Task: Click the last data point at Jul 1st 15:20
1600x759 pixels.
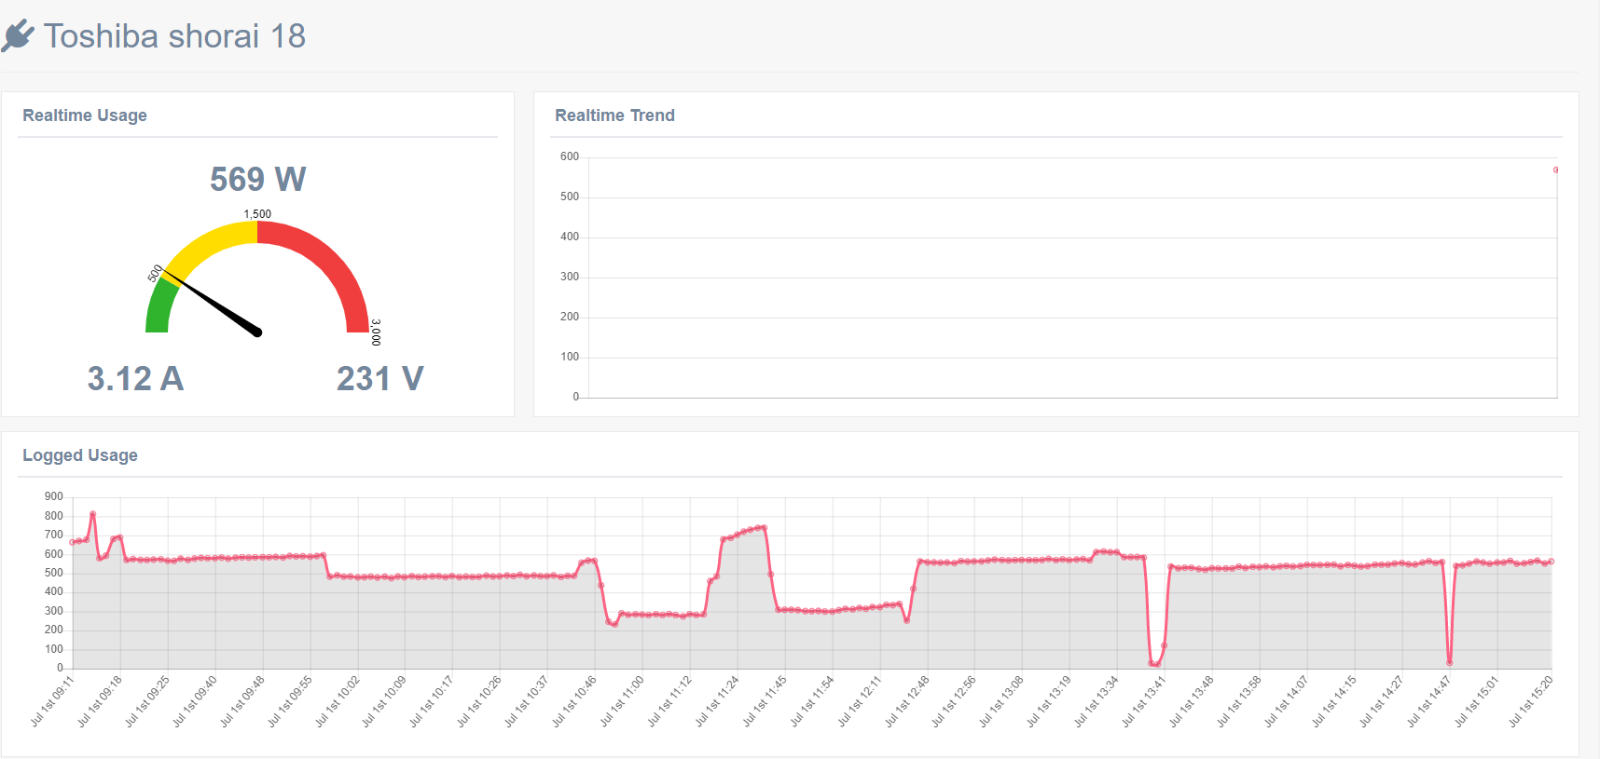Action: click(x=1551, y=561)
